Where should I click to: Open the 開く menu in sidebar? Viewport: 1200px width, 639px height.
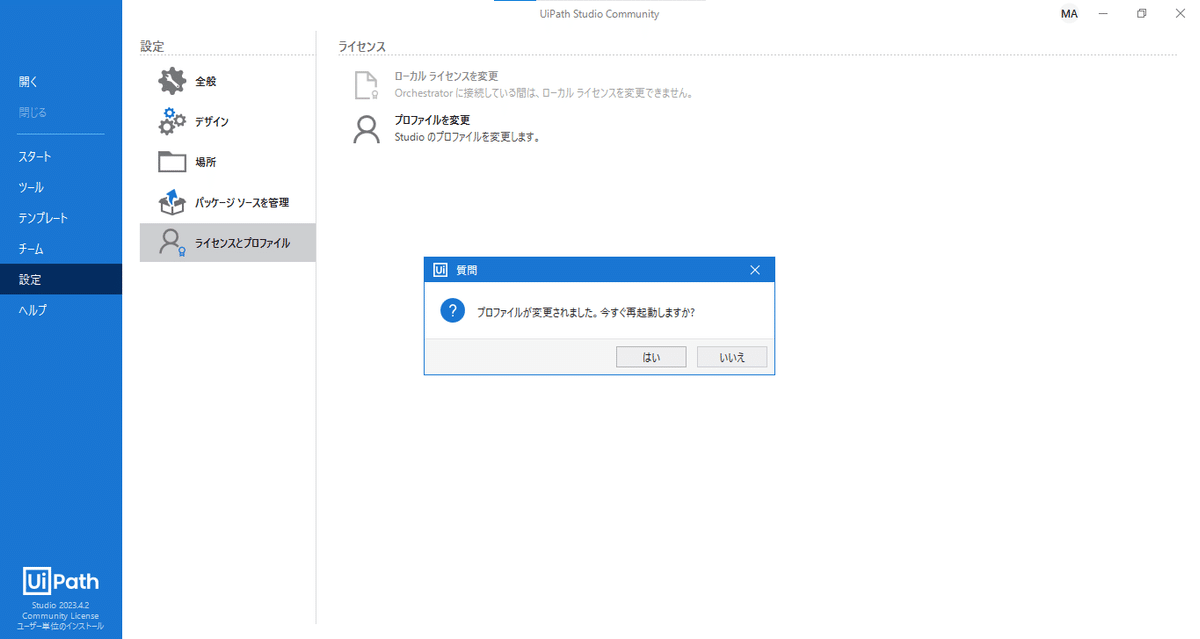(61, 82)
